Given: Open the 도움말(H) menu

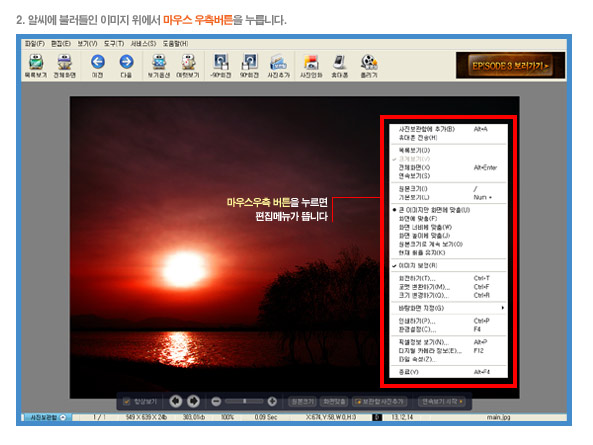Looking at the screenshot, I should [175, 44].
